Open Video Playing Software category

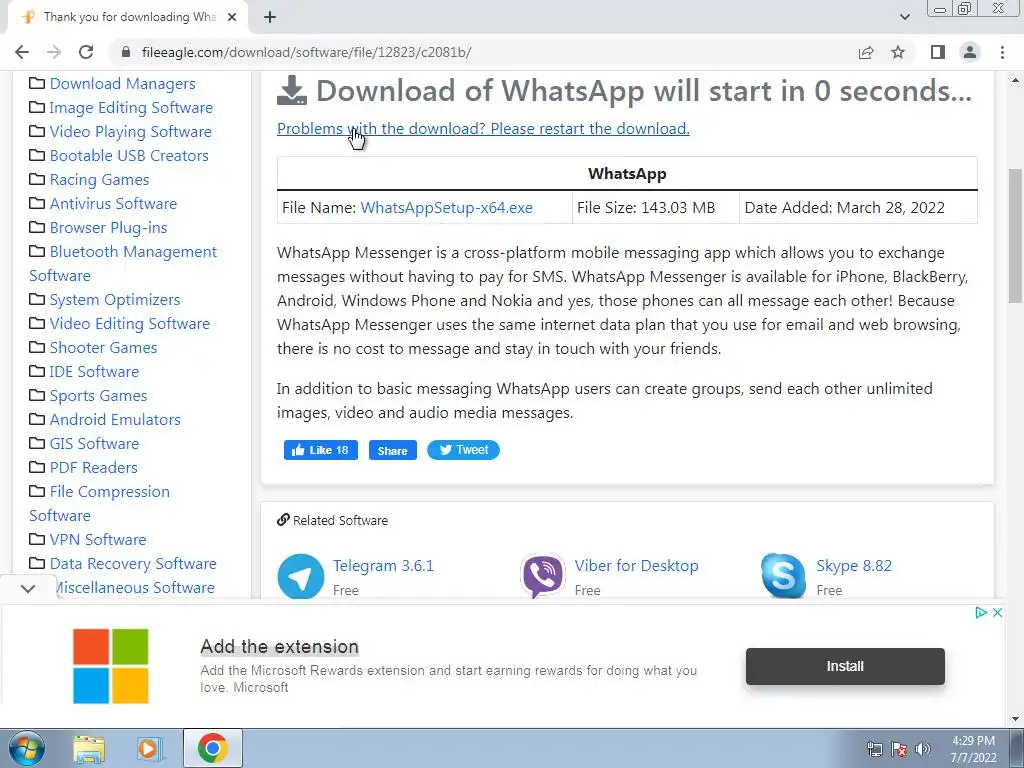coord(131,132)
